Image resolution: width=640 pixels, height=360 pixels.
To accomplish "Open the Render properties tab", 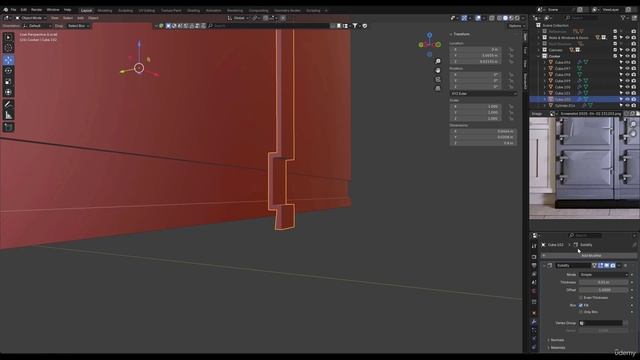I will [534, 257].
